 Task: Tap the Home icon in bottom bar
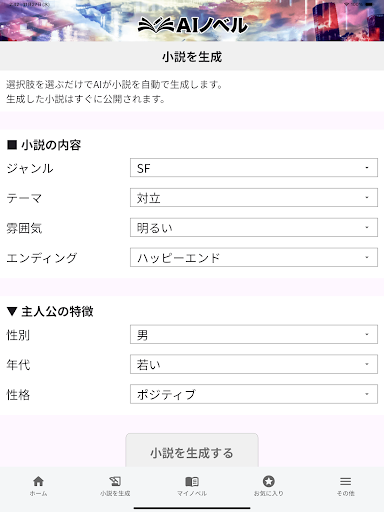[x=38, y=481]
